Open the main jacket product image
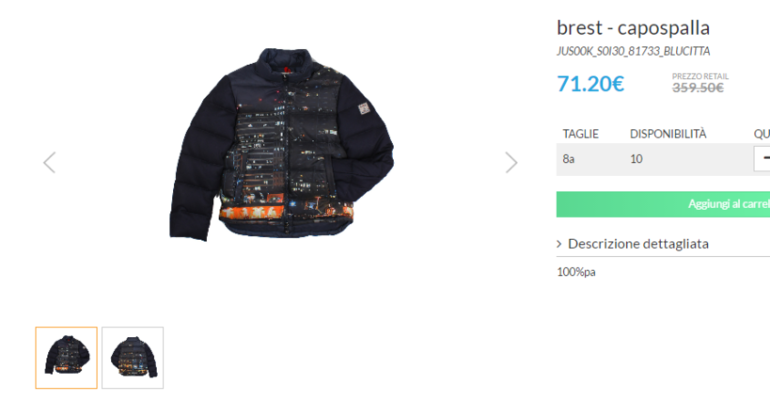This screenshot has height=401, width=770. (281, 144)
